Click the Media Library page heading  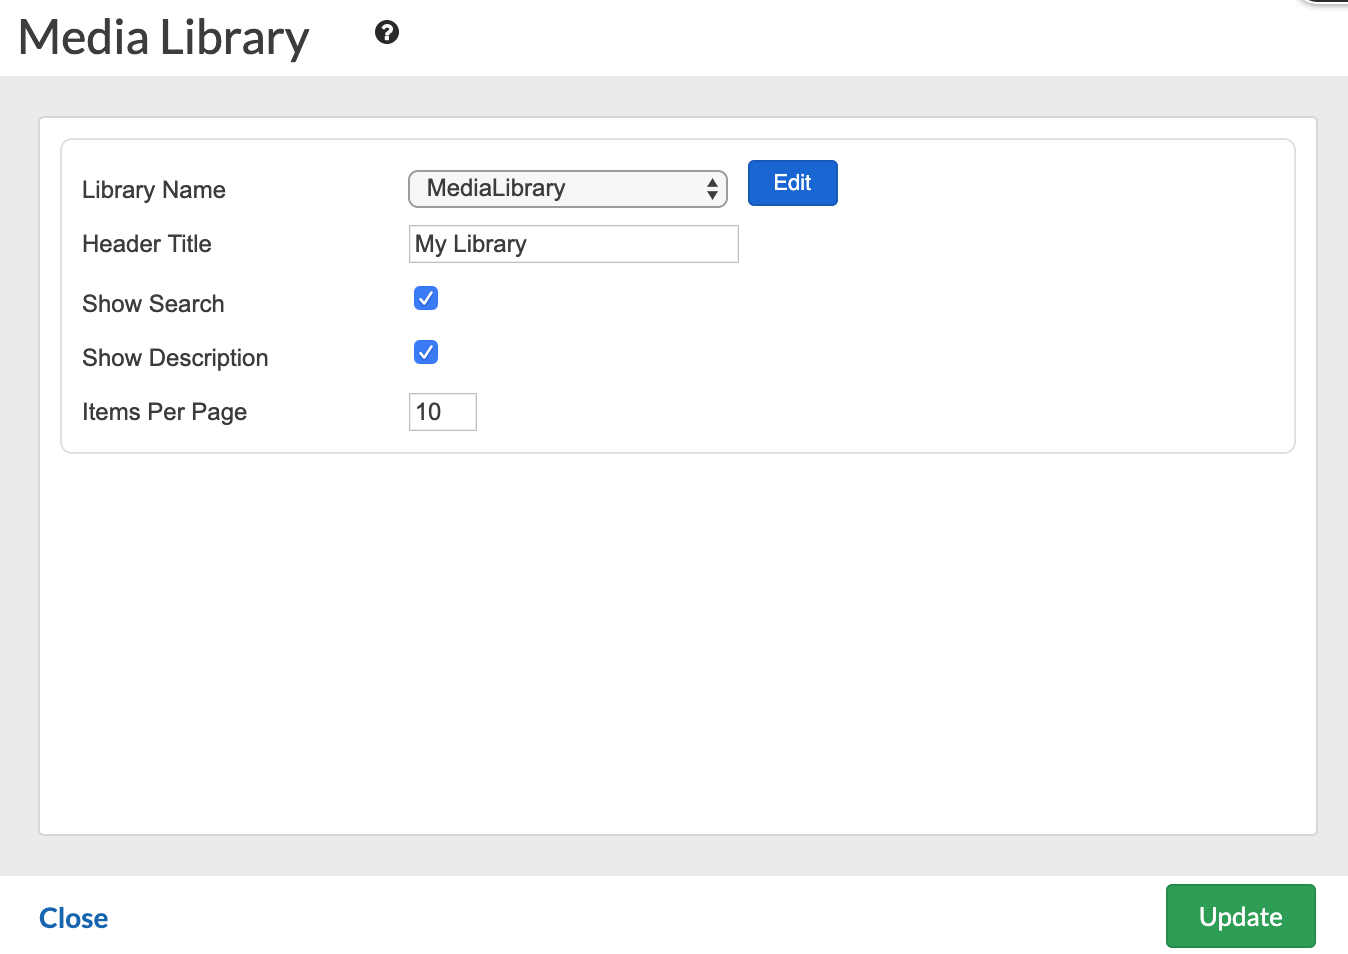coord(164,38)
